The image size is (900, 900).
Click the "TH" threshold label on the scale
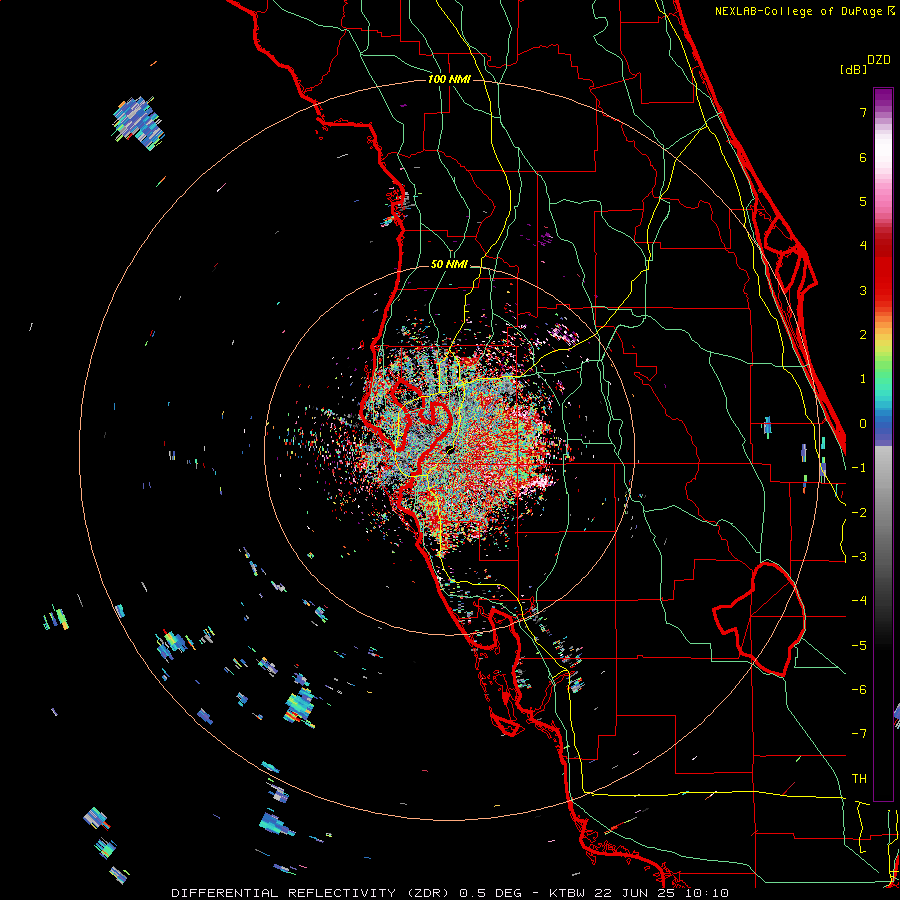point(859,779)
